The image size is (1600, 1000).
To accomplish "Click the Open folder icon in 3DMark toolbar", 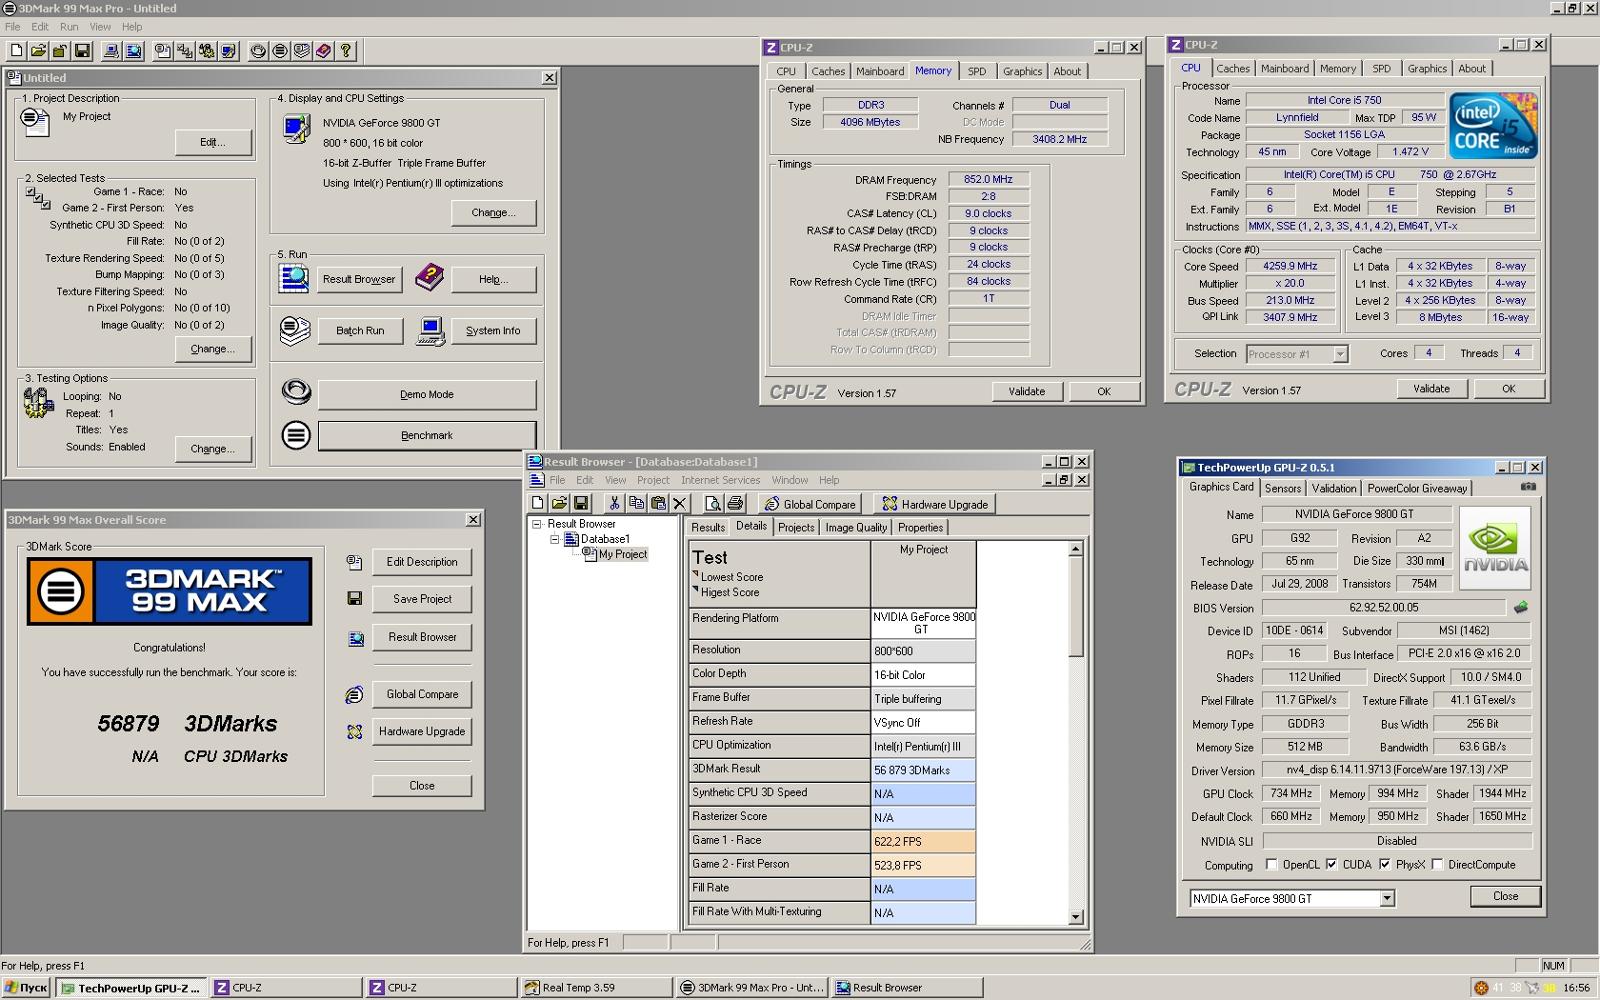I will click(x=38, y=51).
